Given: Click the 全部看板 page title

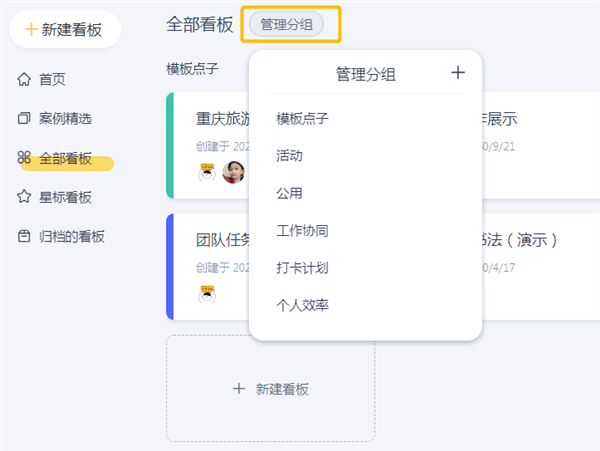Looking at the screenshot, I should click(199, 24).
